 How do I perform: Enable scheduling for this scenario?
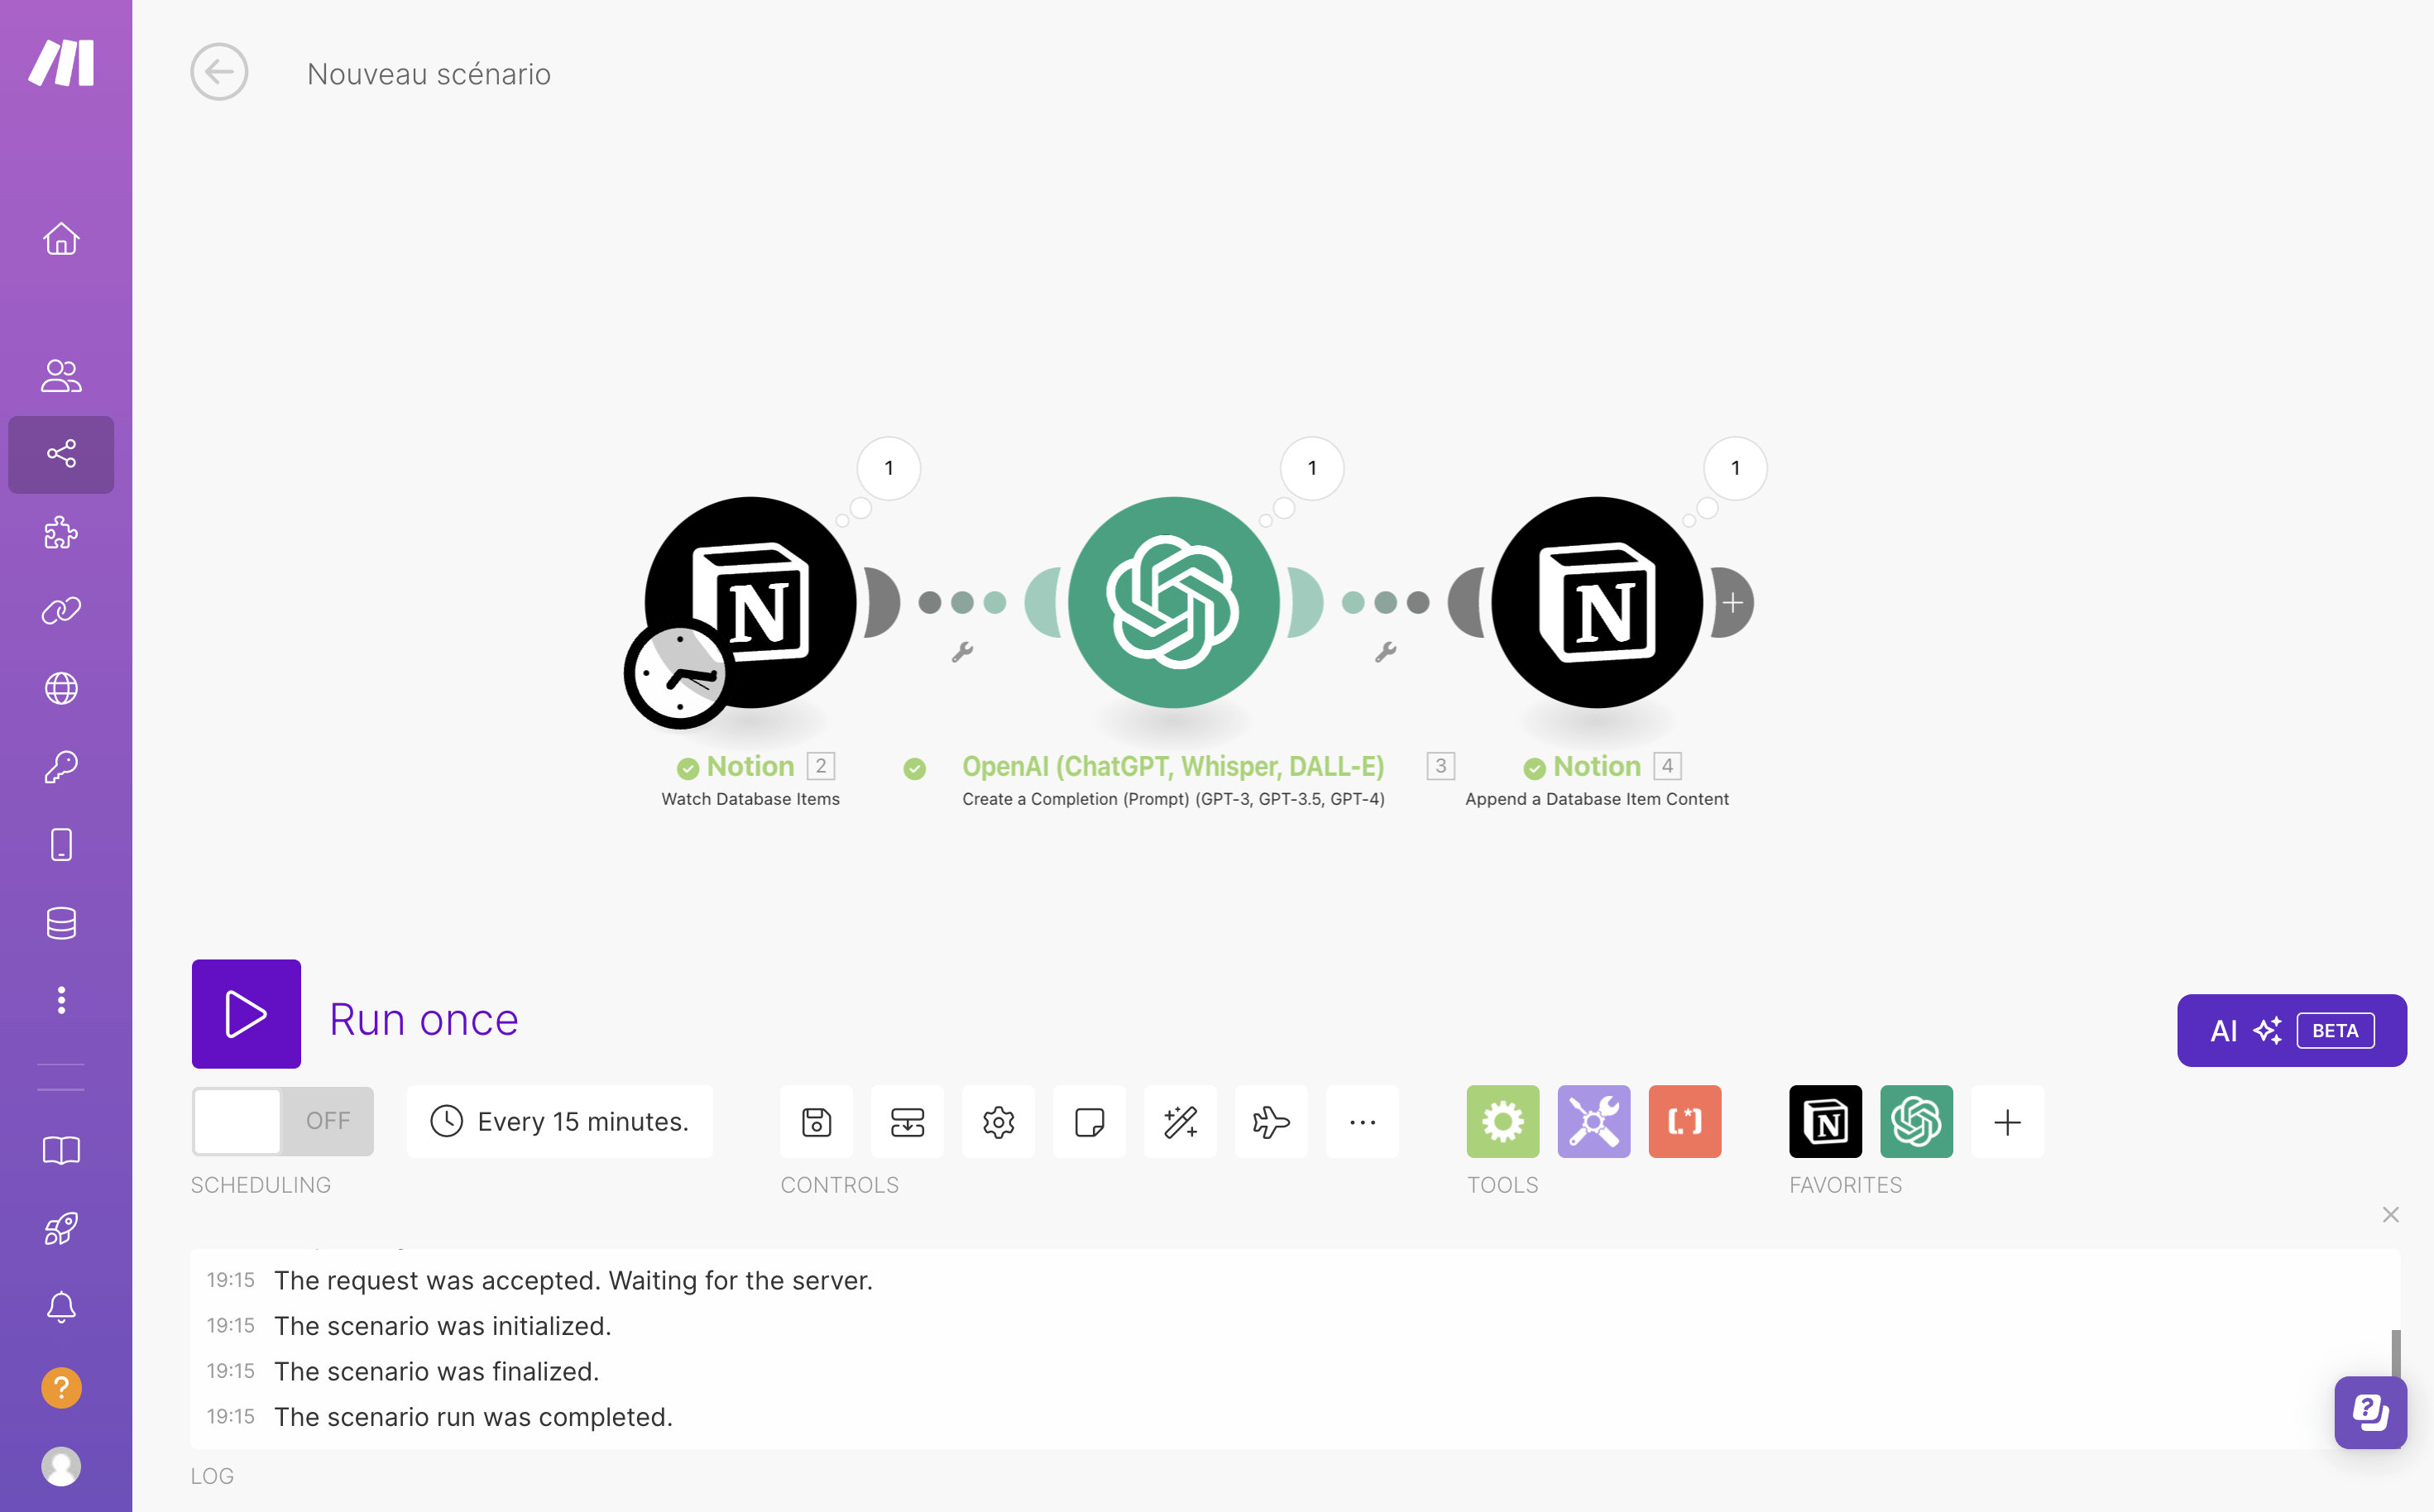click(x=282, y=1120)
